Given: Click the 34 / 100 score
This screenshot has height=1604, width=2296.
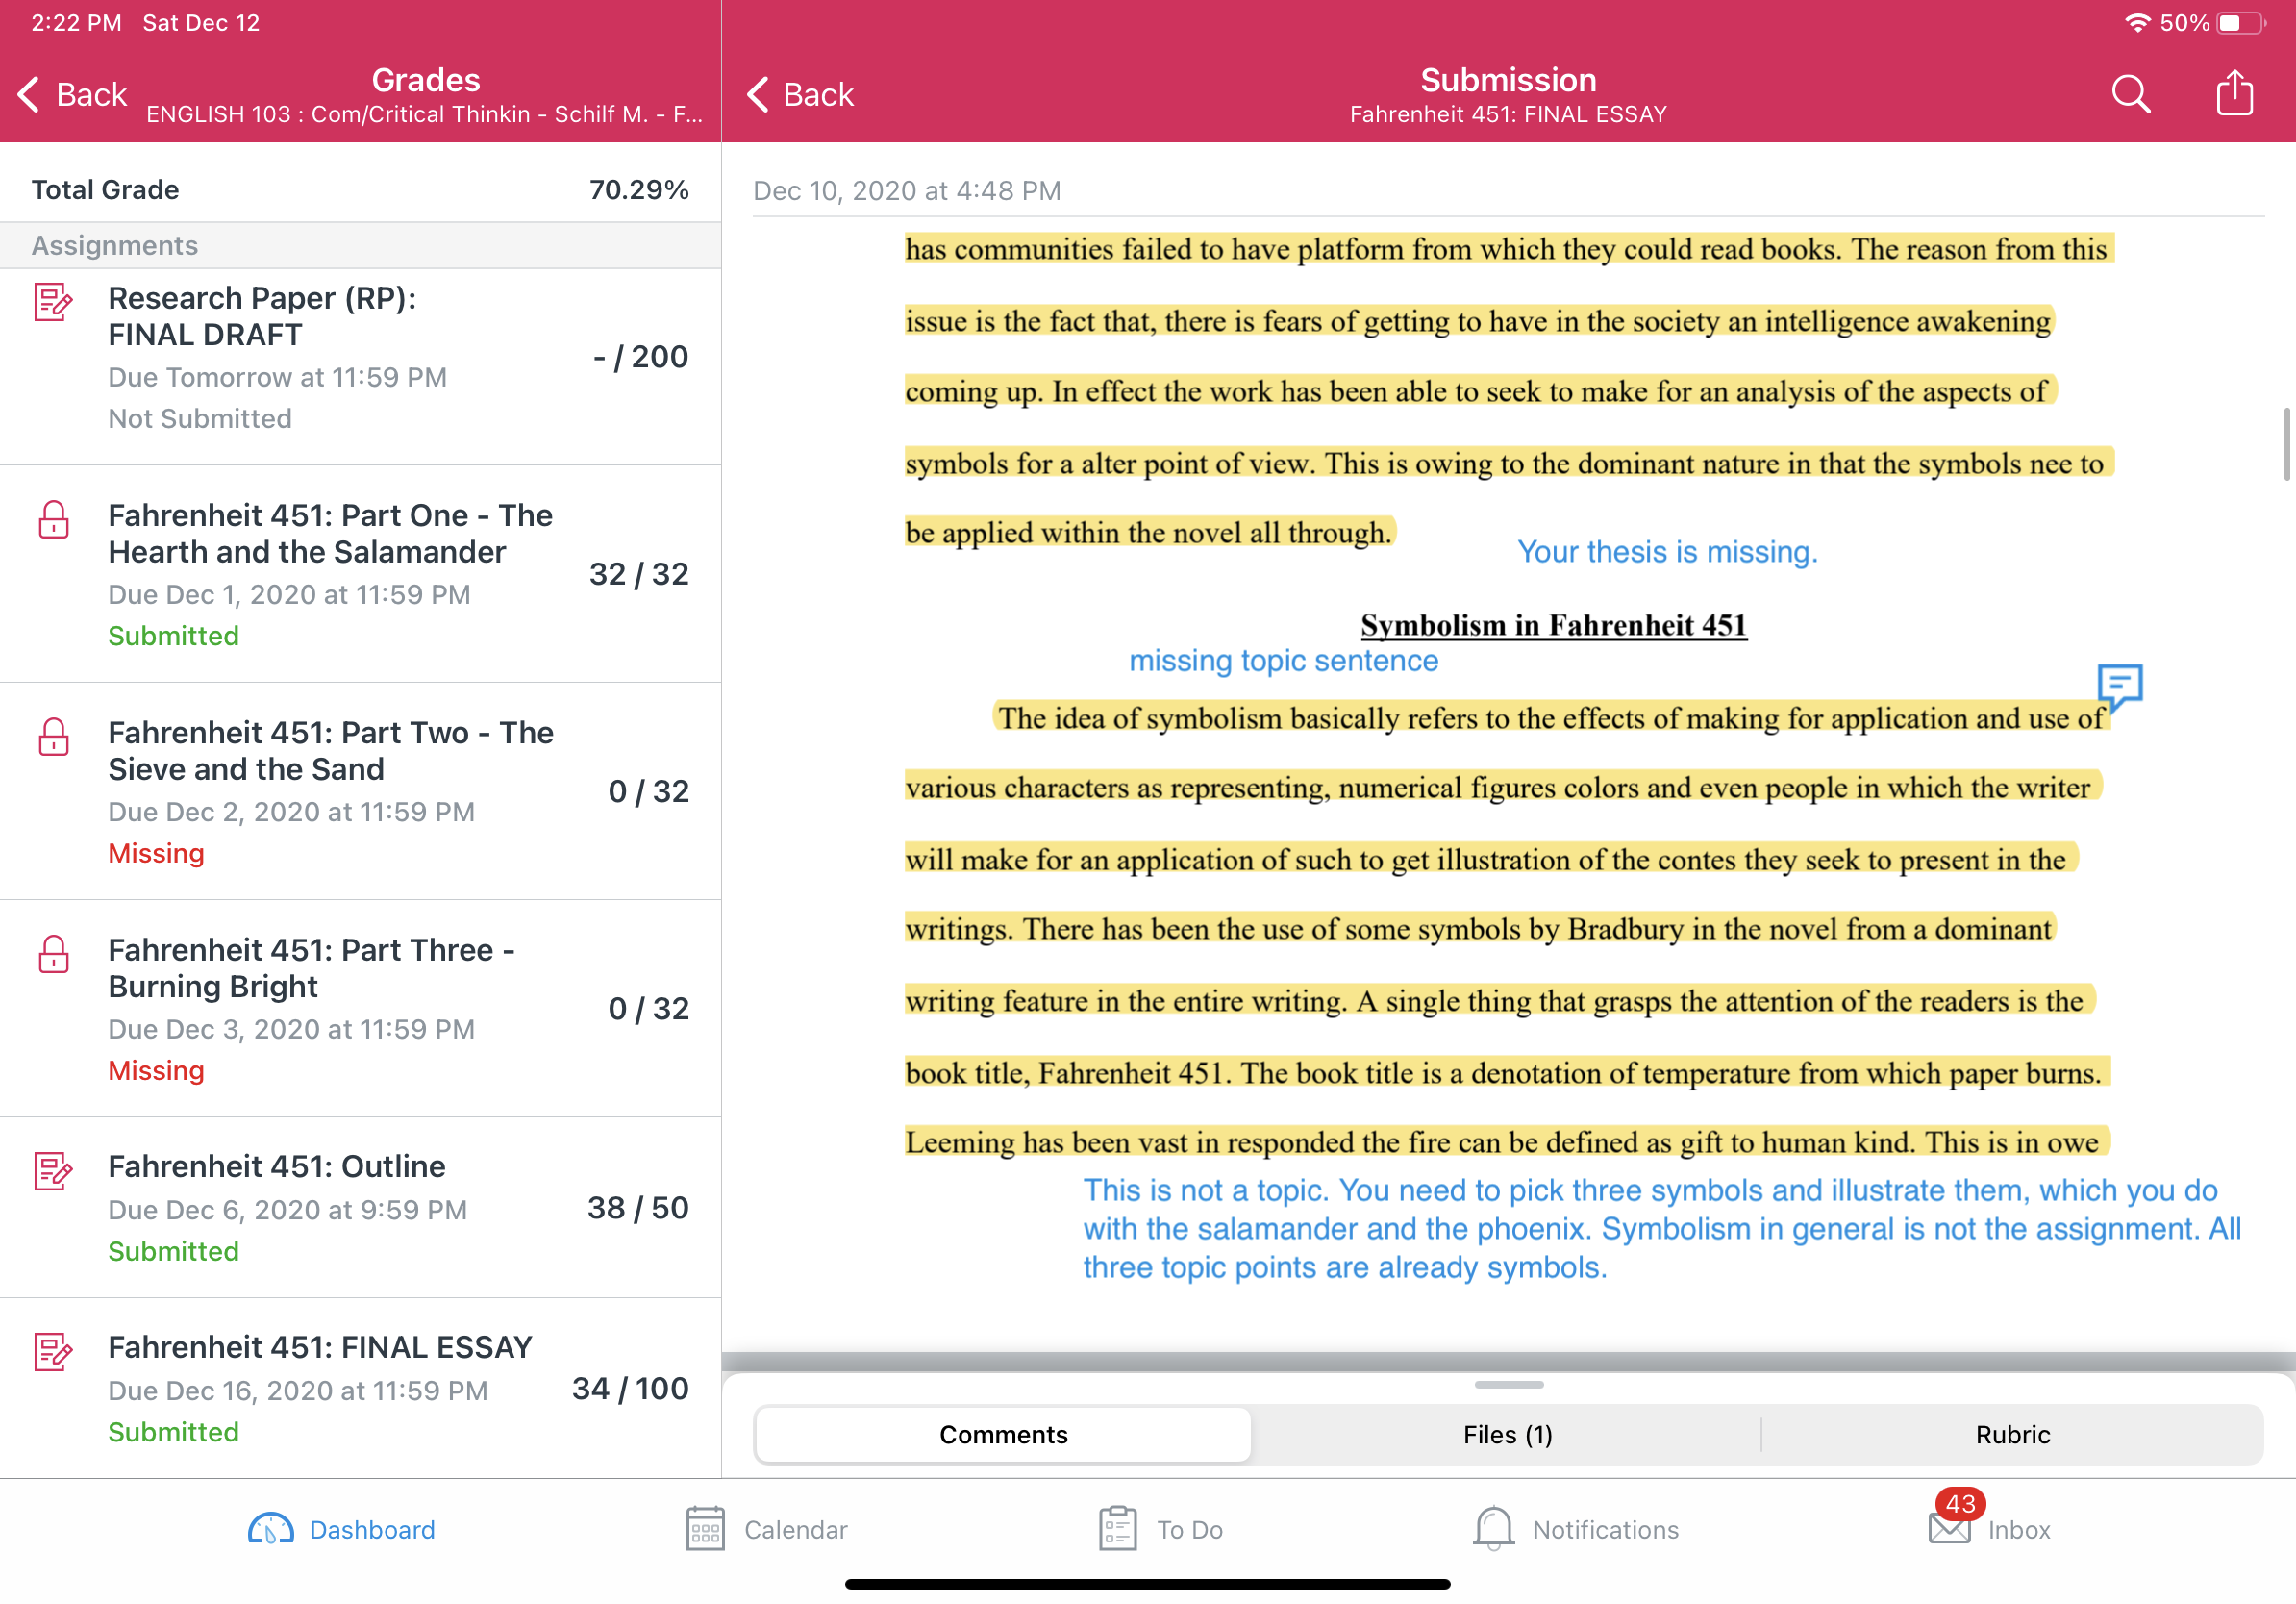Looking at the screenshot, I should pos(630,1388).
